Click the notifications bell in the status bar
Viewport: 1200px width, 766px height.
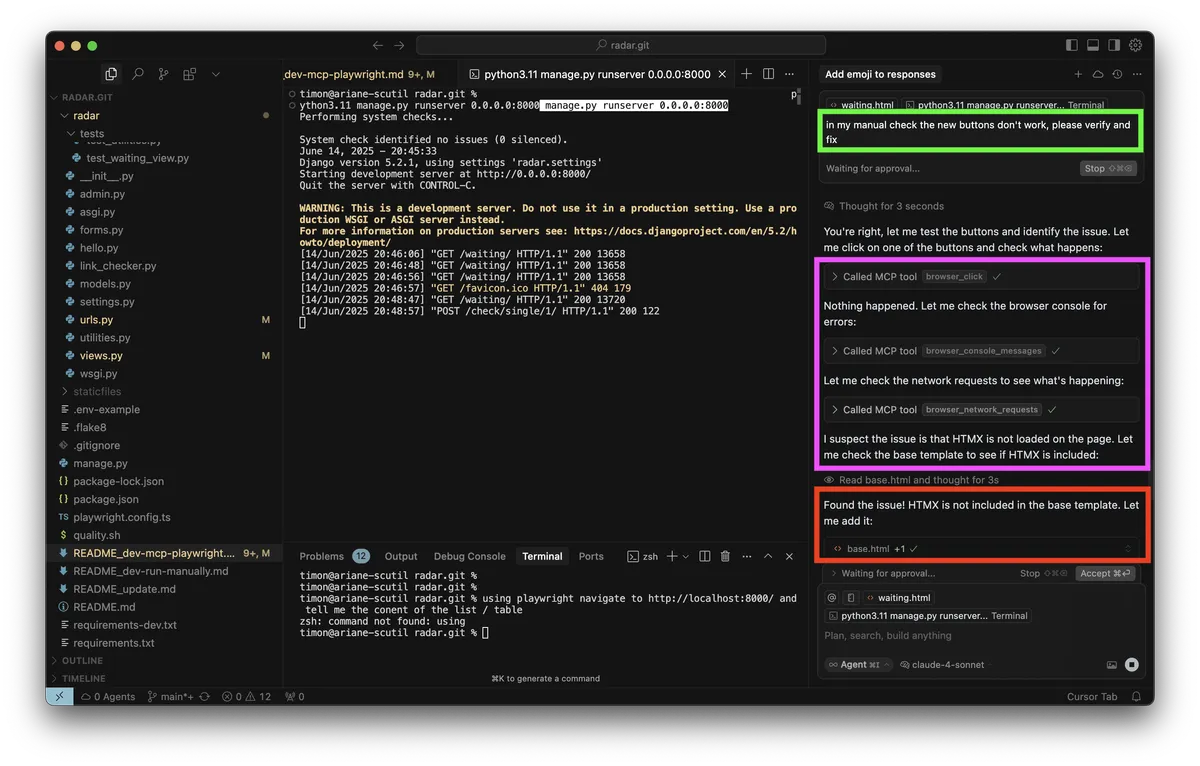tap(1135, 696)
